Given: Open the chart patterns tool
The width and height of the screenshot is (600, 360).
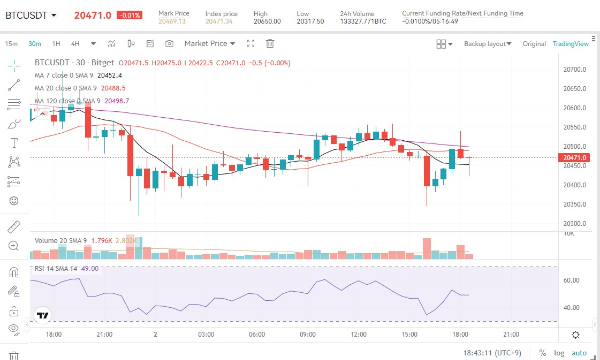Looking at the screenshot, I should click(14, 162).
